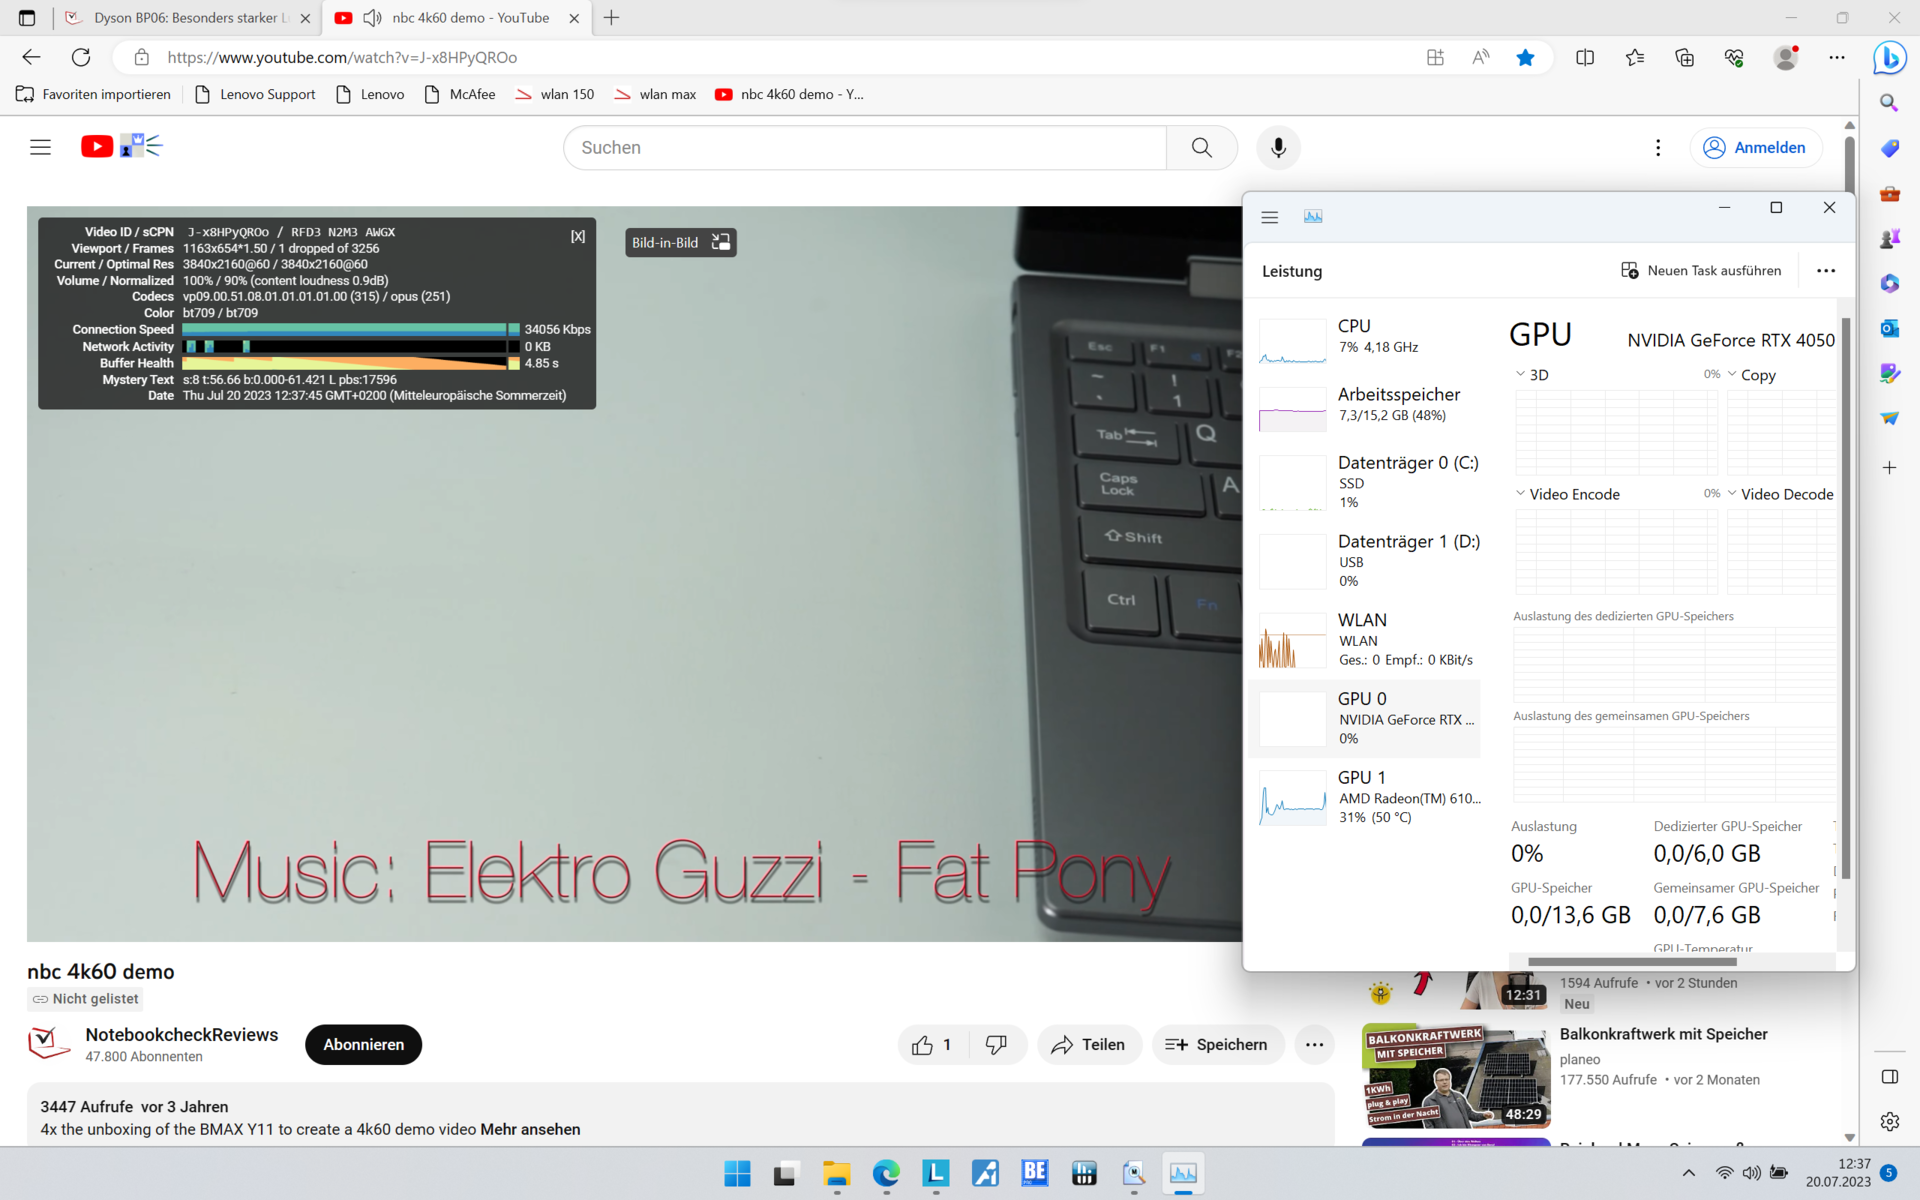
Task: Click the YouTube voice search microphone icon
Action: (x=1278, y=148)
